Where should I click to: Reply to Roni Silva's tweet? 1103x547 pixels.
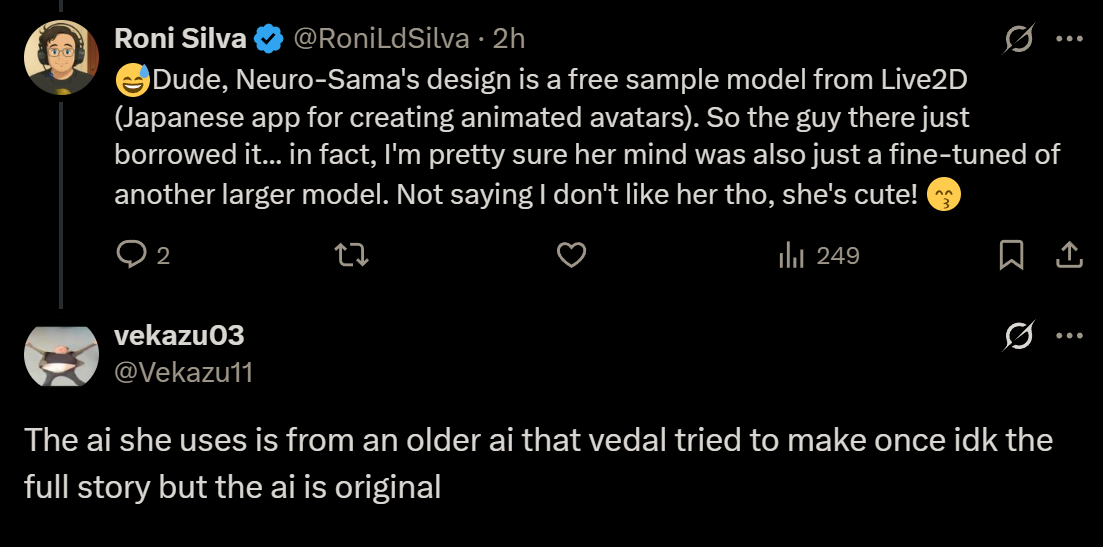tap(133, 256)
